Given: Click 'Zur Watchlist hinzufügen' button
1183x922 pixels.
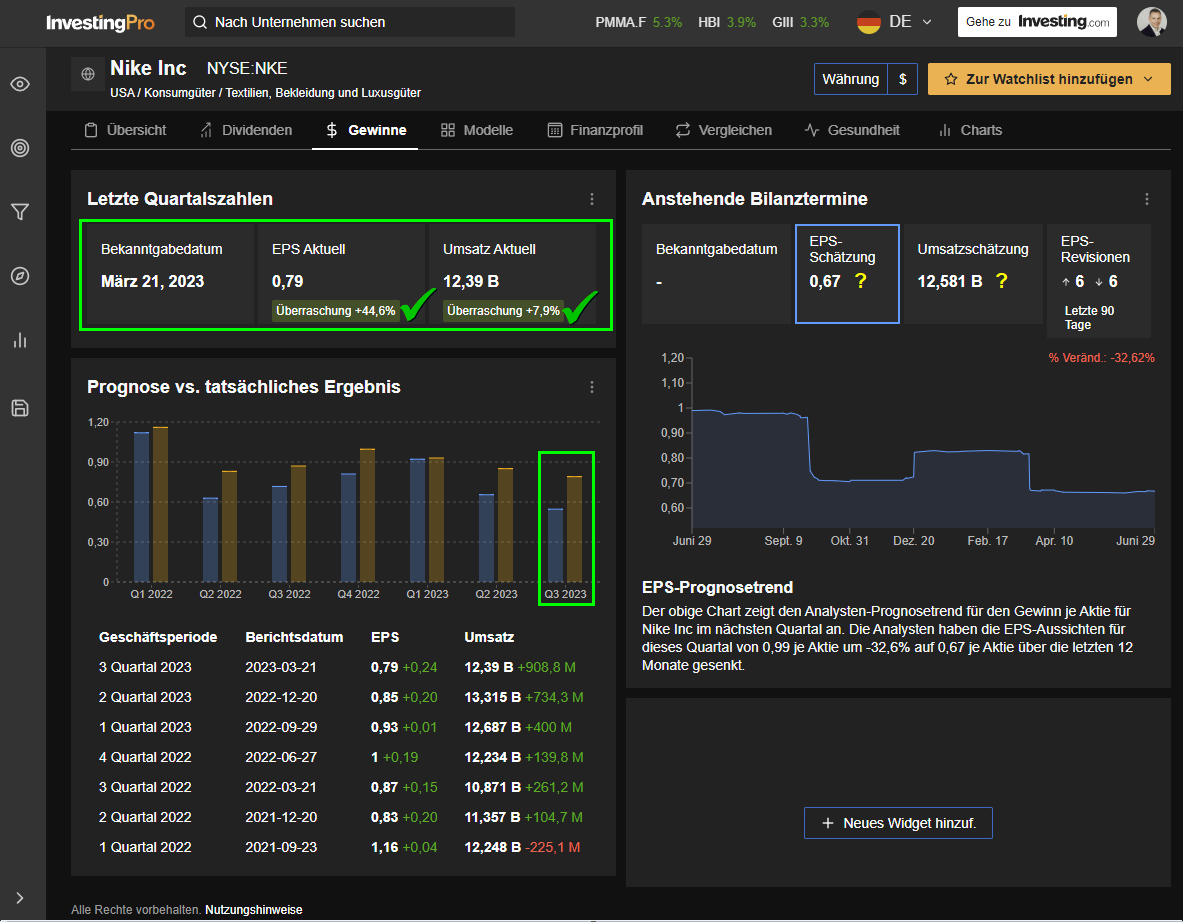Looking at the screenshot, I should 1049,79.
